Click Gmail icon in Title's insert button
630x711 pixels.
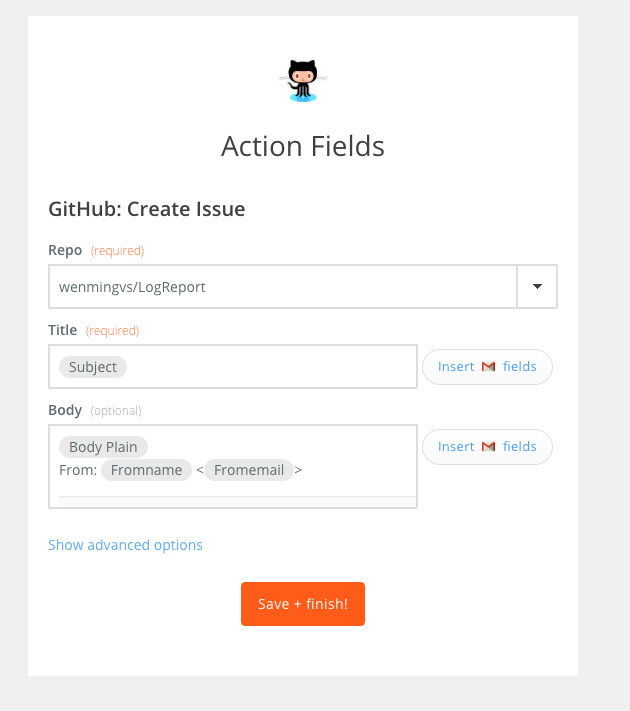tap(488, 366)
